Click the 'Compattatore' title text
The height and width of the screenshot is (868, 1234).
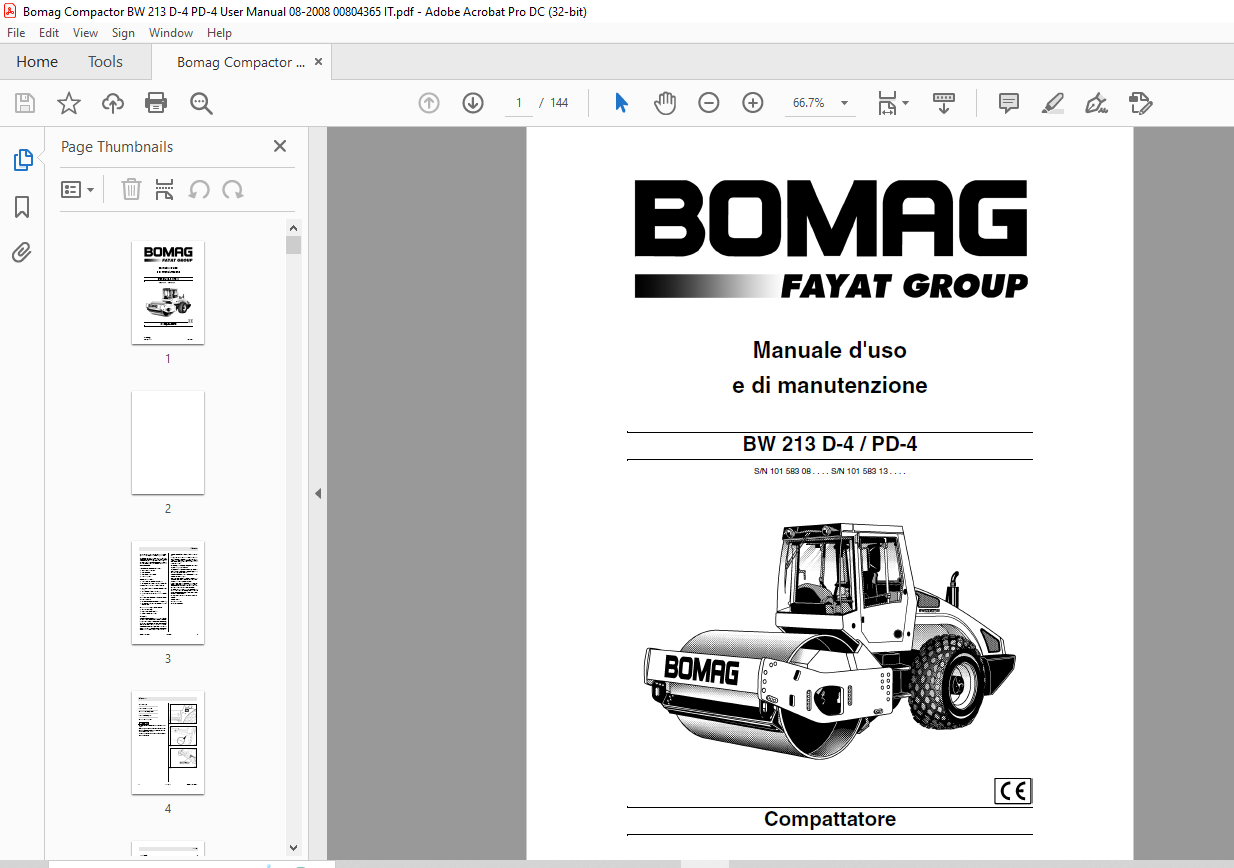(x=830, y=820)
